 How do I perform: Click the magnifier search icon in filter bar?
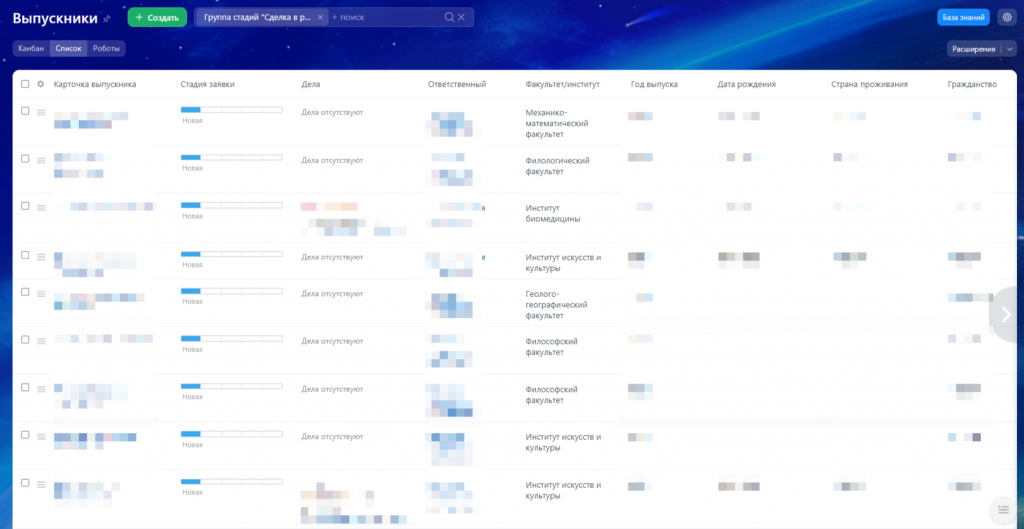tap(449, 17)
